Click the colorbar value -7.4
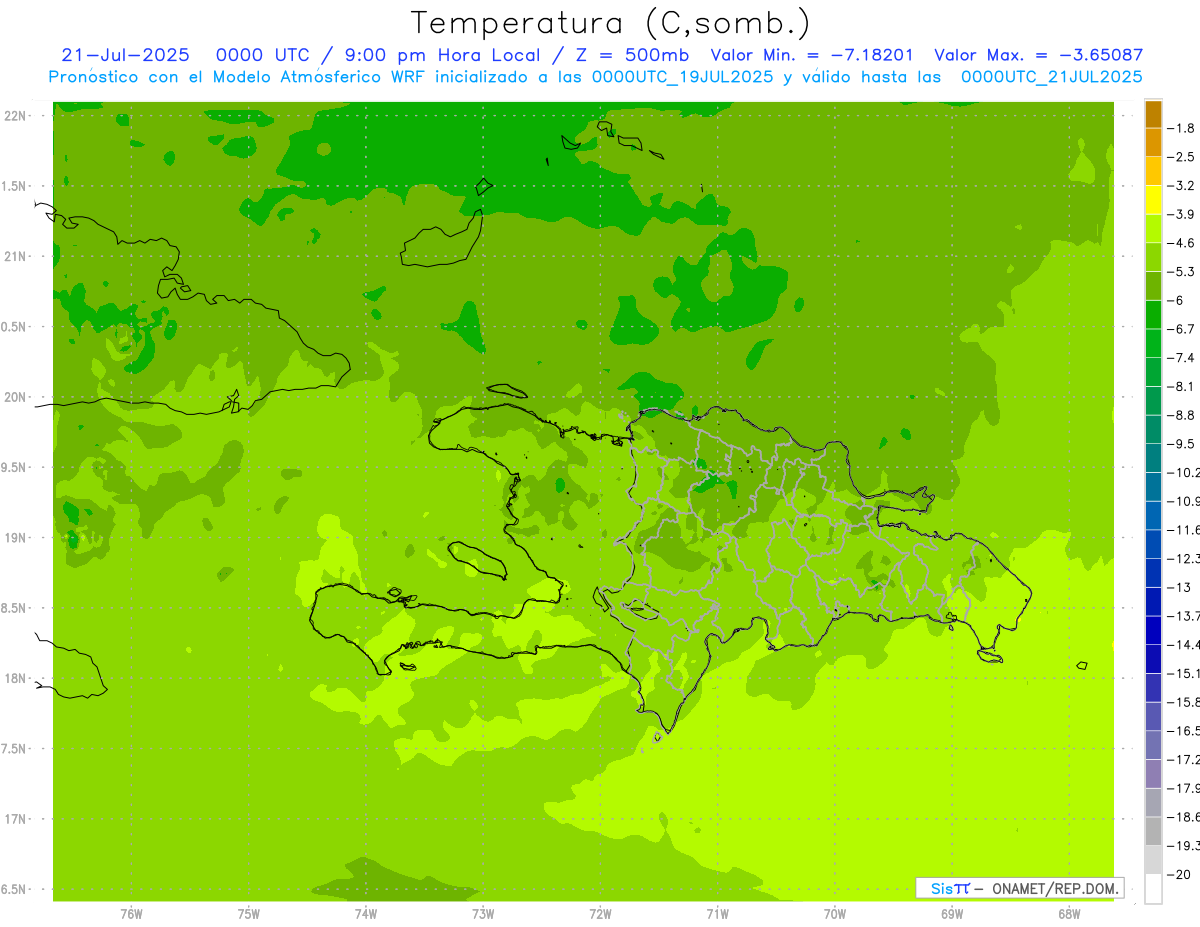The height and width of the screenshot is (927, 1200). click(1181, 357)
